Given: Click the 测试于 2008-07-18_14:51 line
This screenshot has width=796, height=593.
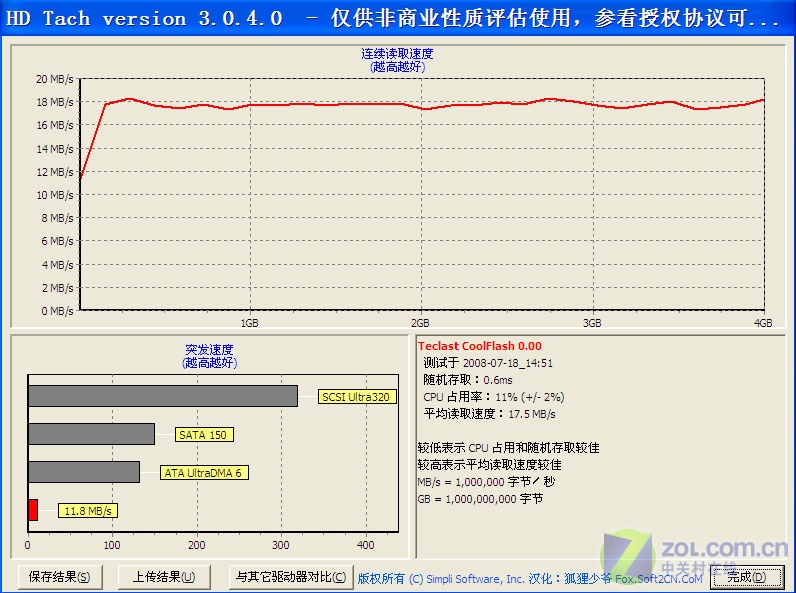Looking at the screenshot, I should click(x=488, y=363).
